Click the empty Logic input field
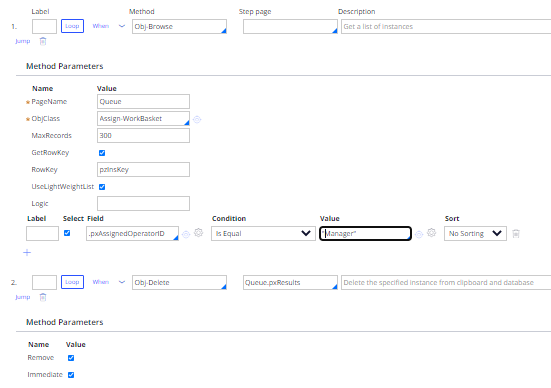551x388 pixels. pyautogui.click(x=143, y=203)
